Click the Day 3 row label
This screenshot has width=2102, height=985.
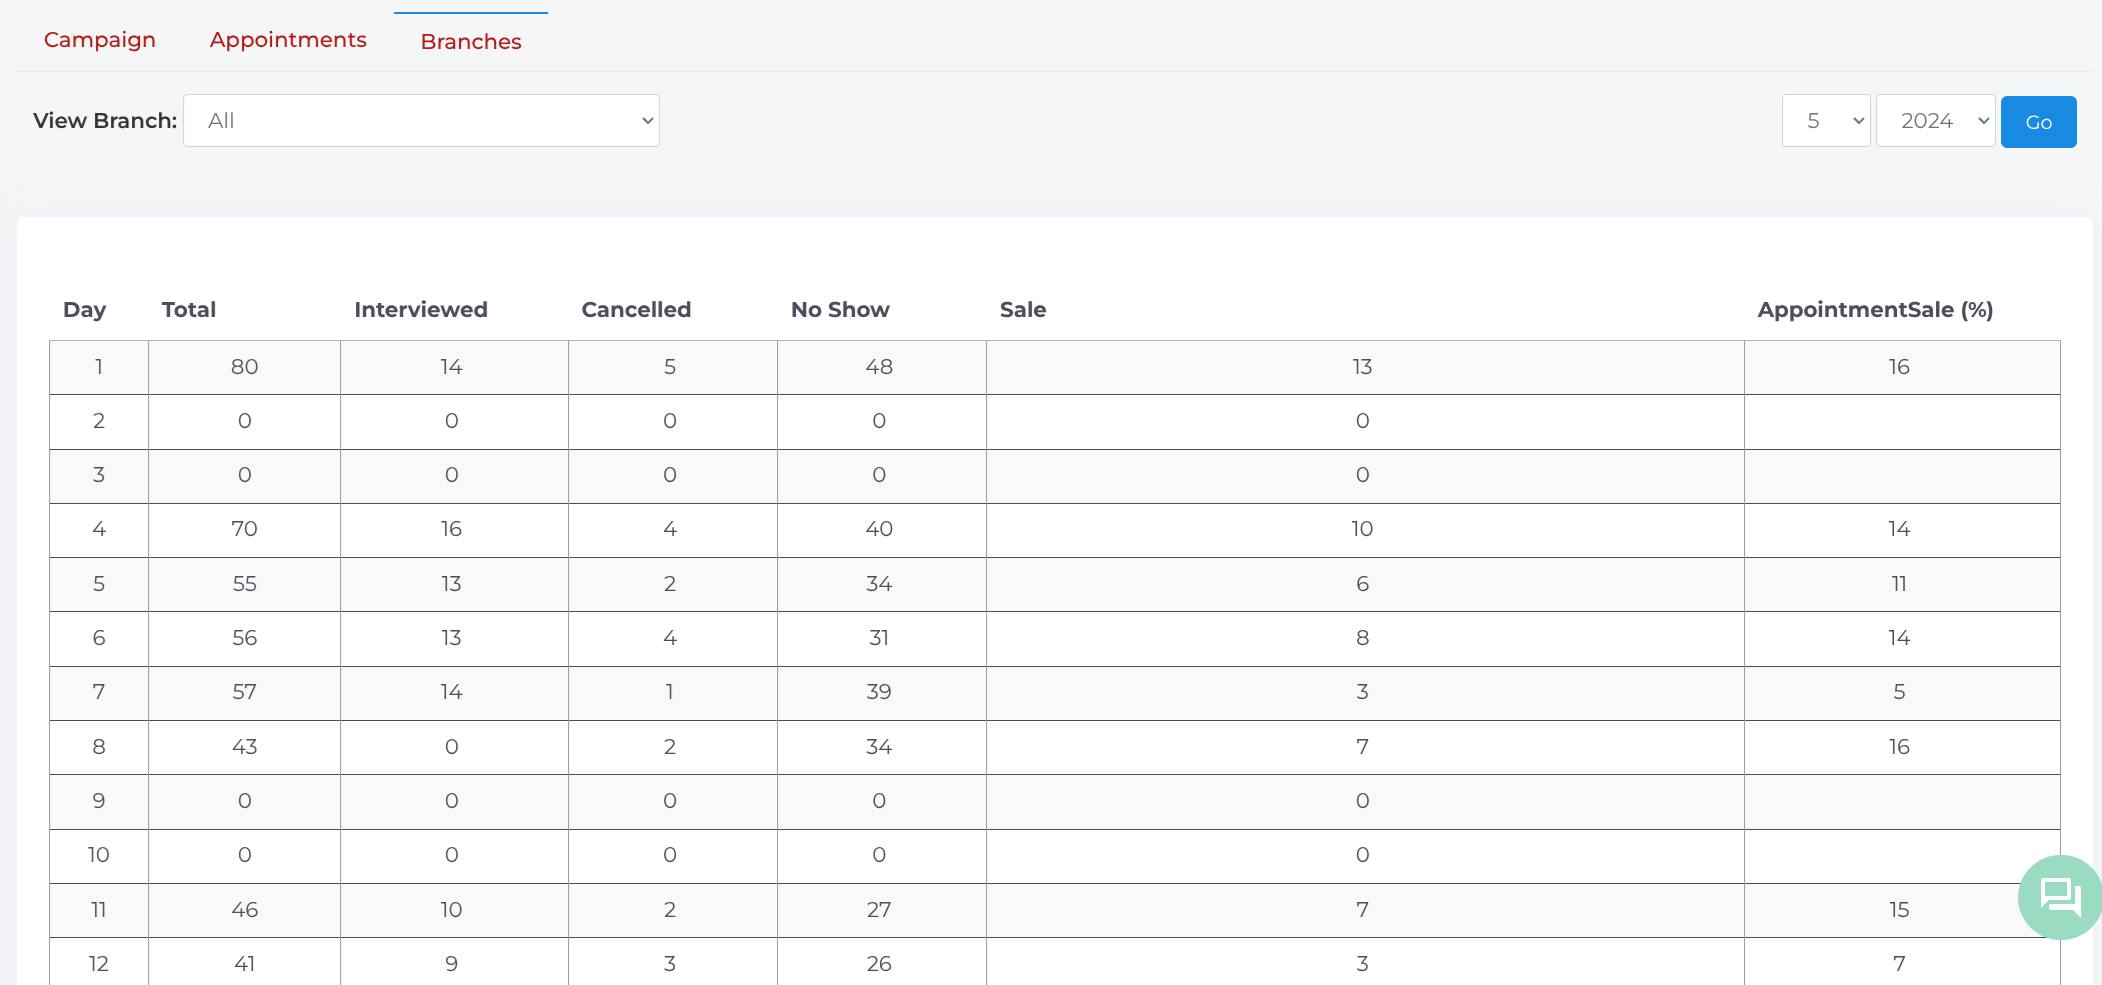(x=99, y=475)
